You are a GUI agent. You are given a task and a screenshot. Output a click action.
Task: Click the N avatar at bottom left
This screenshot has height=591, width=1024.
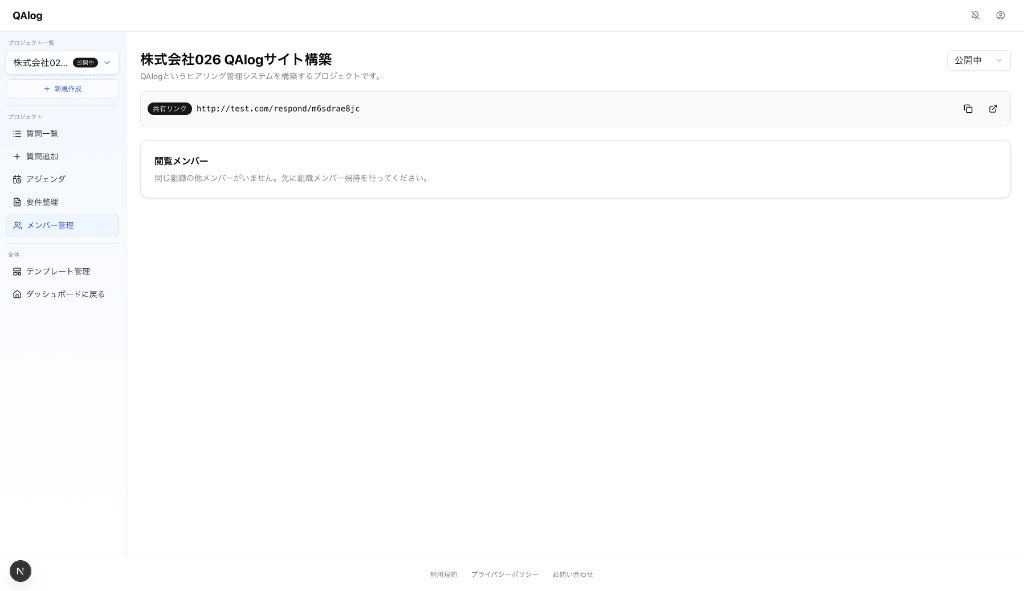point(20,571)
